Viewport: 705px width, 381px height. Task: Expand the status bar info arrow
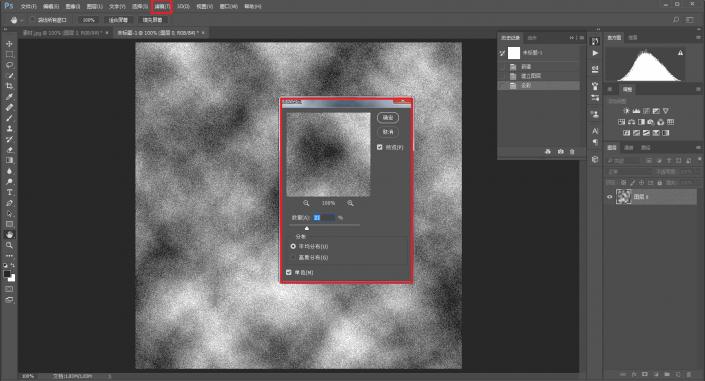pyautogui.click(x=110, y=376)
